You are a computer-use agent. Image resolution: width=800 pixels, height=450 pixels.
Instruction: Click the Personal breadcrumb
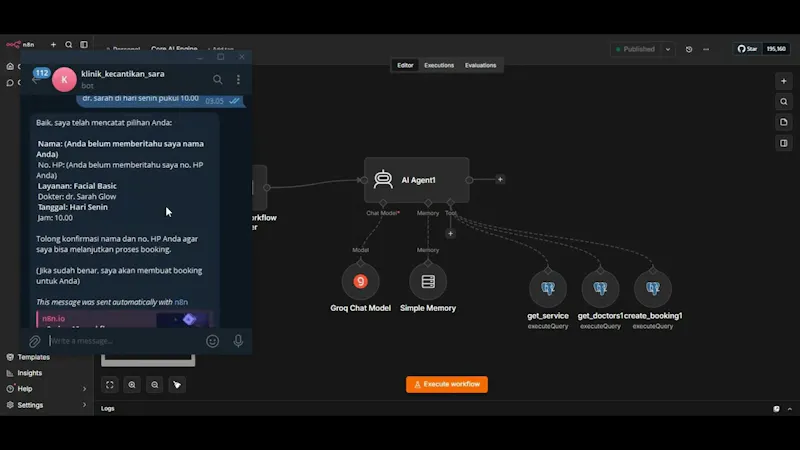(x=126, y=49)
